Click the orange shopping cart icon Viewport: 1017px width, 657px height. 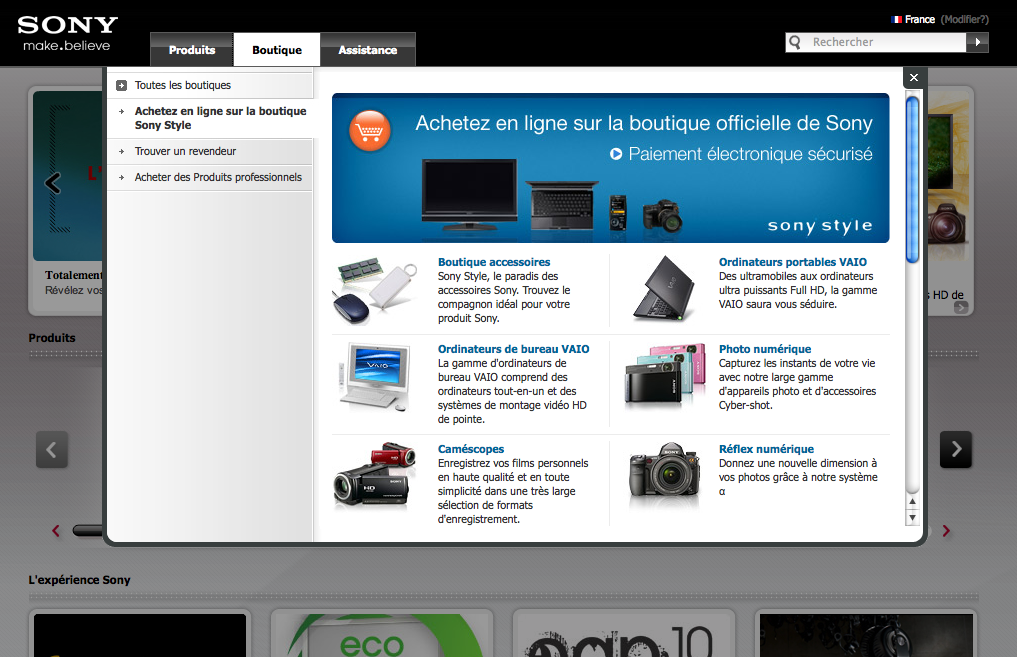tap(370, 131)
